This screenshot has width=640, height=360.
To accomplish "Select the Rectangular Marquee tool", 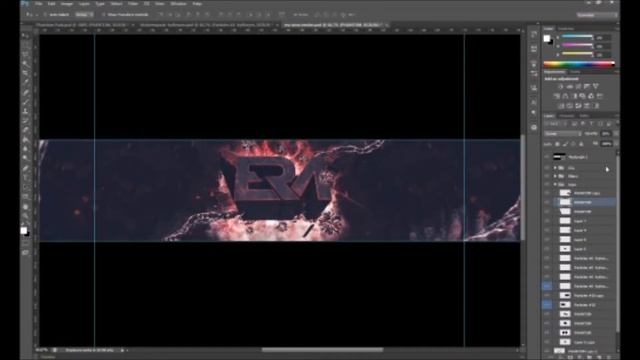I will pos(26,45).
